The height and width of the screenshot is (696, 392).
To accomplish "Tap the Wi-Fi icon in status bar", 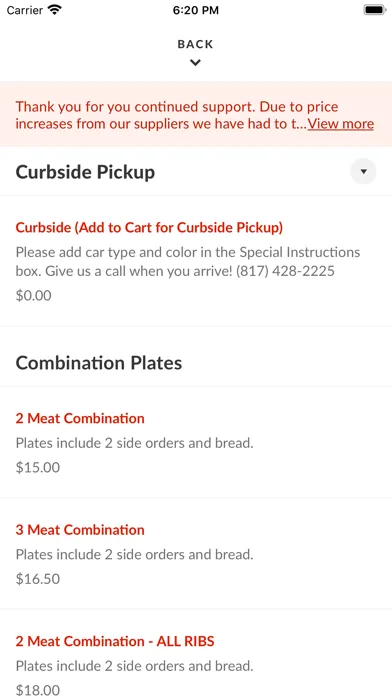I will click(x=55, y=10).
